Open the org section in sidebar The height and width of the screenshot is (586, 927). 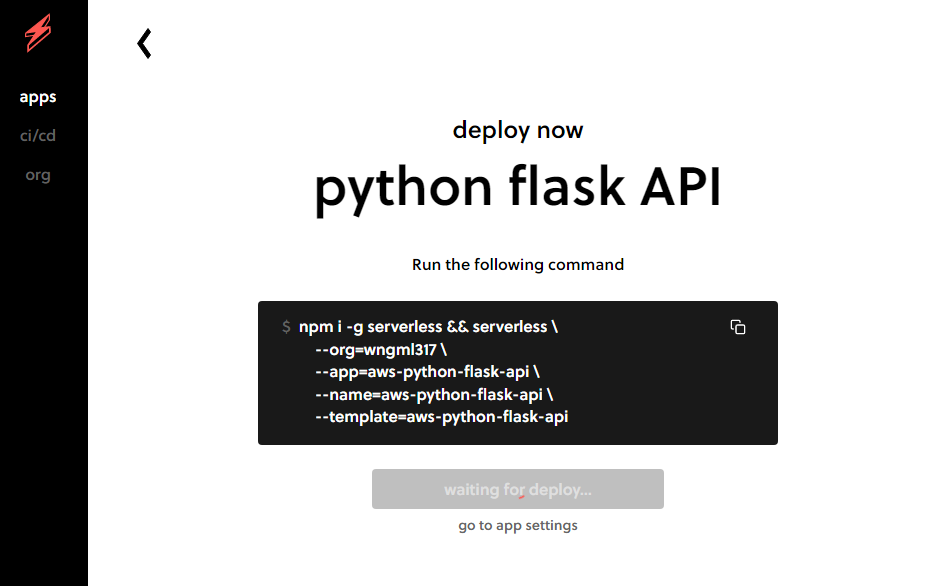tap(38, 175)
